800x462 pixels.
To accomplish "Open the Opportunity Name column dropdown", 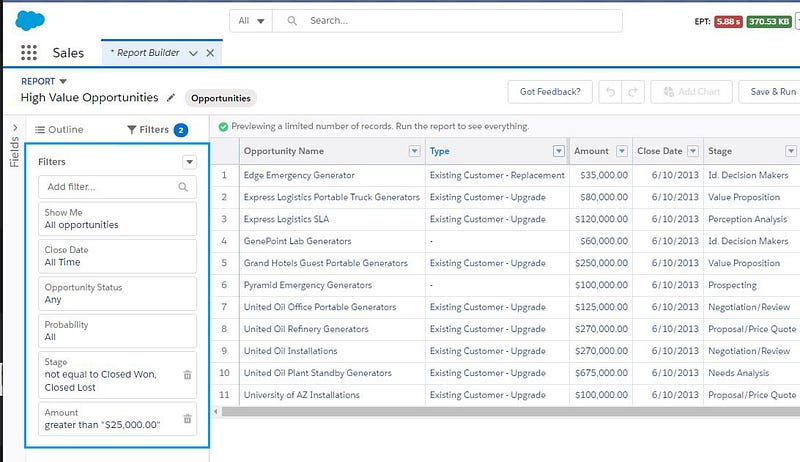I will (414, 151).
